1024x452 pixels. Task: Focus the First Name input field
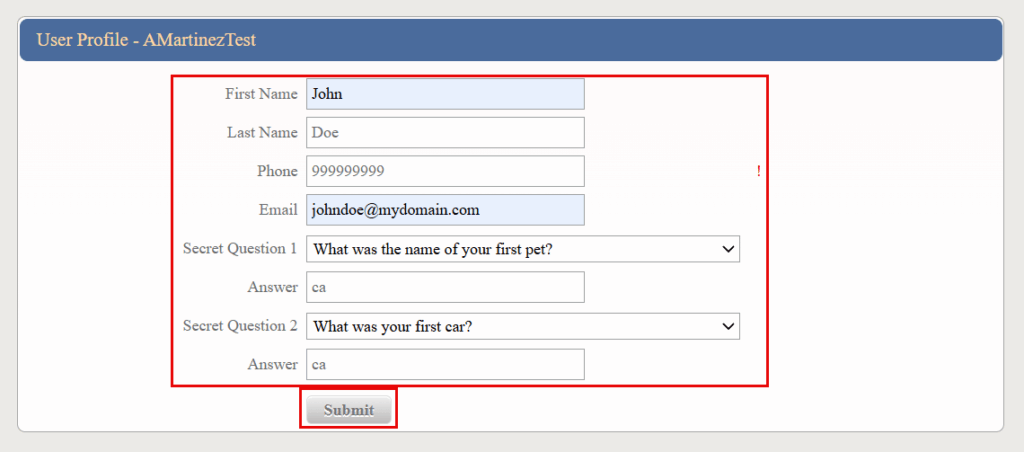[445, 94]
